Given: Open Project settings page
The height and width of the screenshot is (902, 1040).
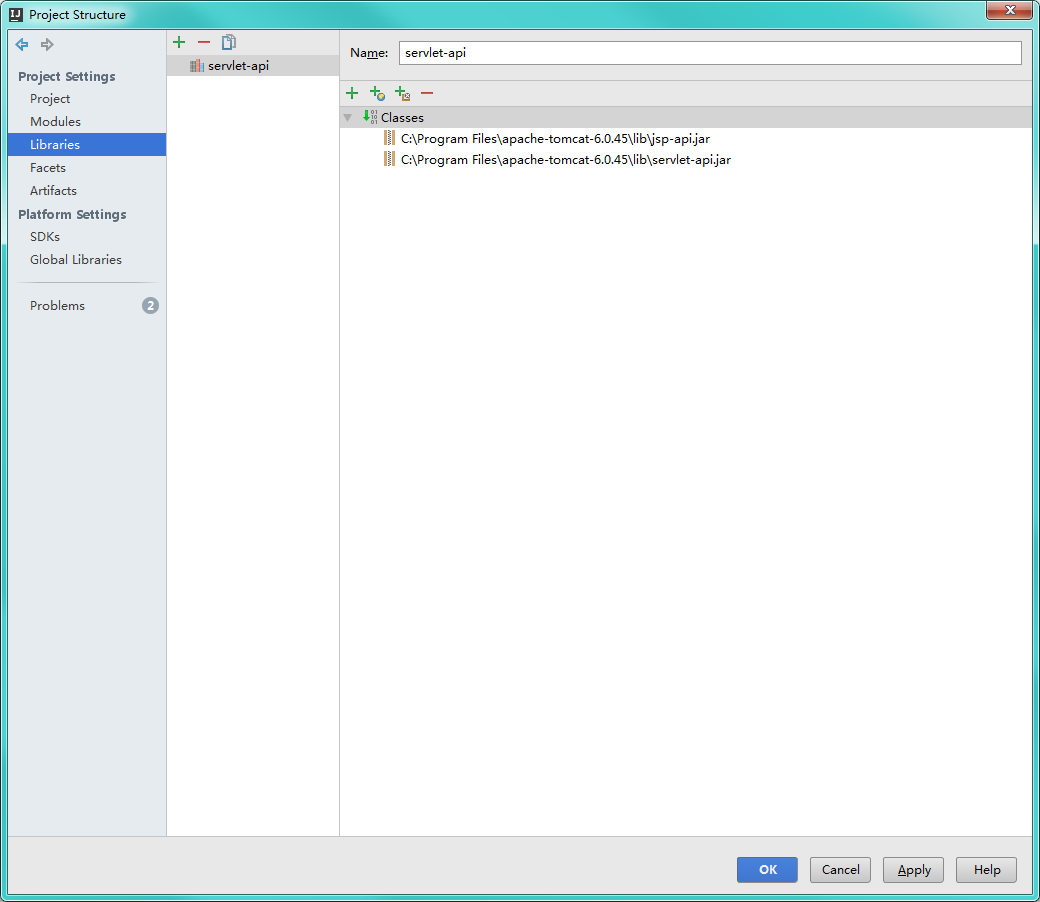Looking at the screenshot, I should [50, 99].
